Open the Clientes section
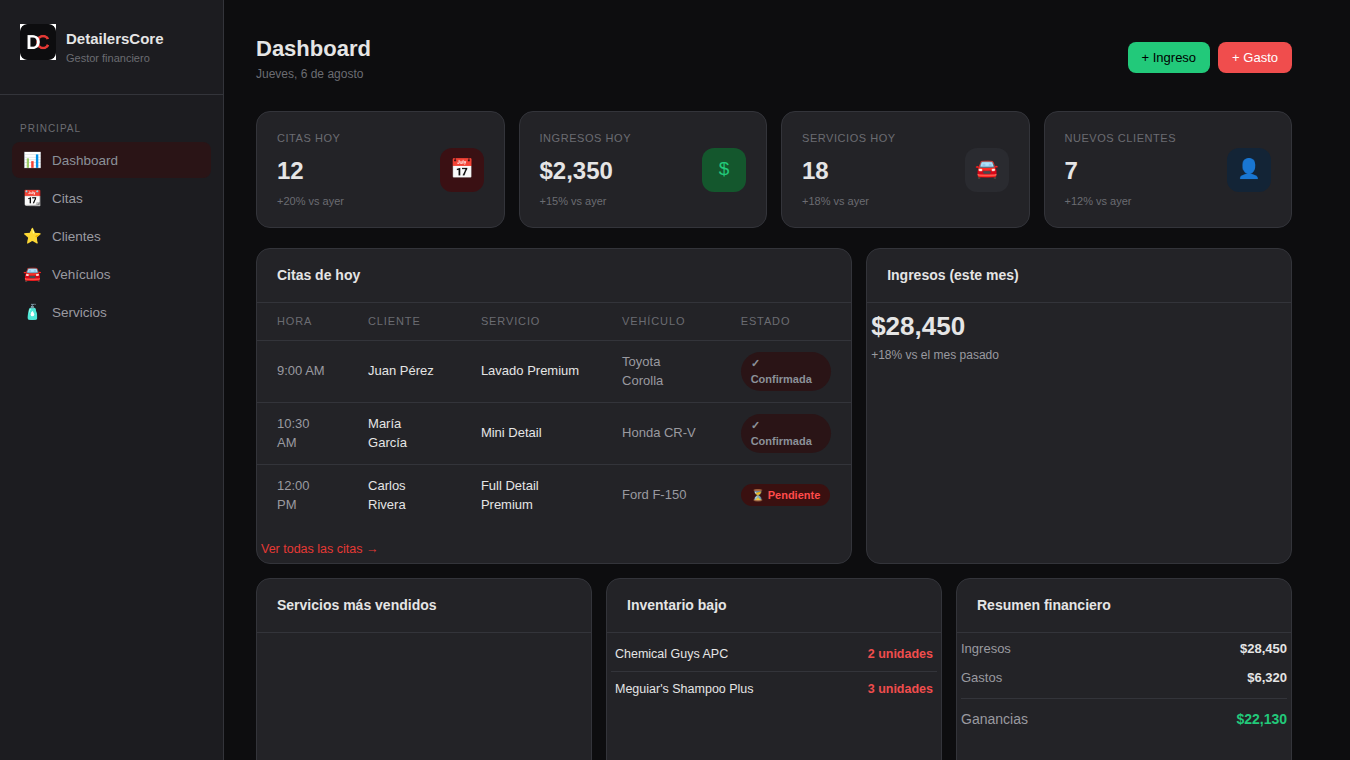The height and width of the screenshot is (760, 1350). pos(111,236)
